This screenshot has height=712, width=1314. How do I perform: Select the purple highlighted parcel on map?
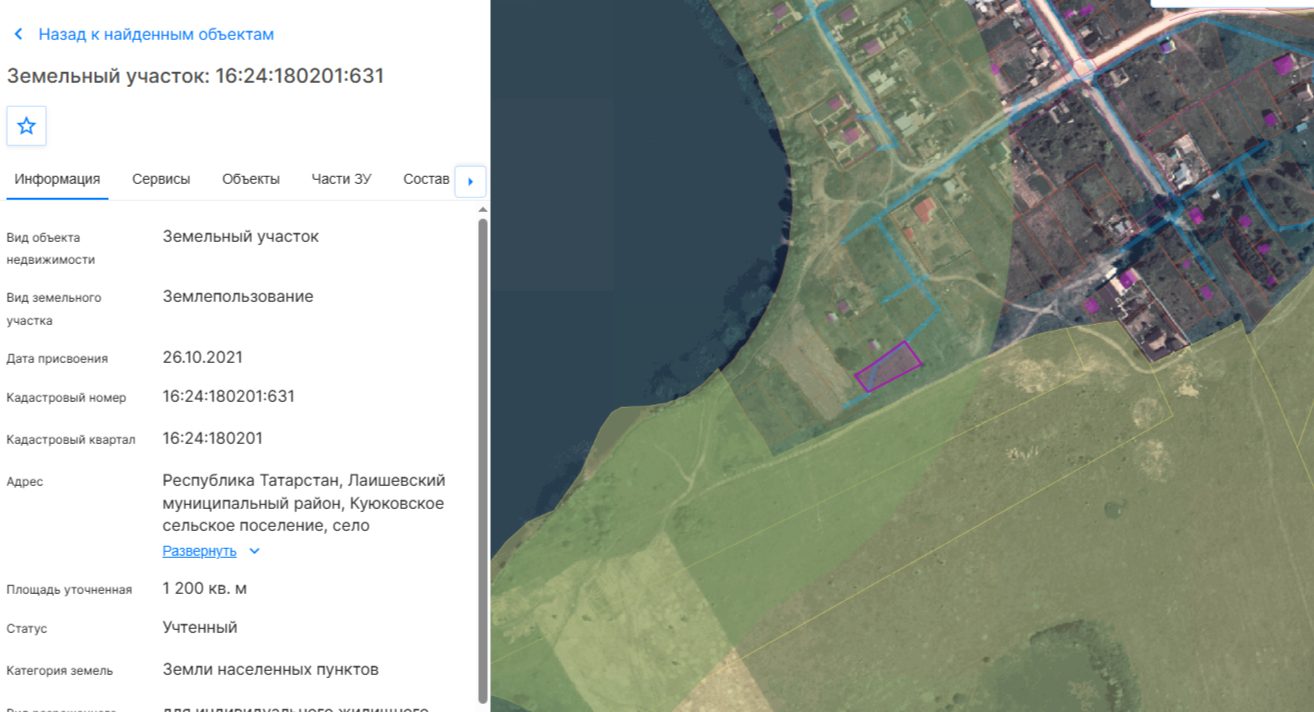pos(888,366)
